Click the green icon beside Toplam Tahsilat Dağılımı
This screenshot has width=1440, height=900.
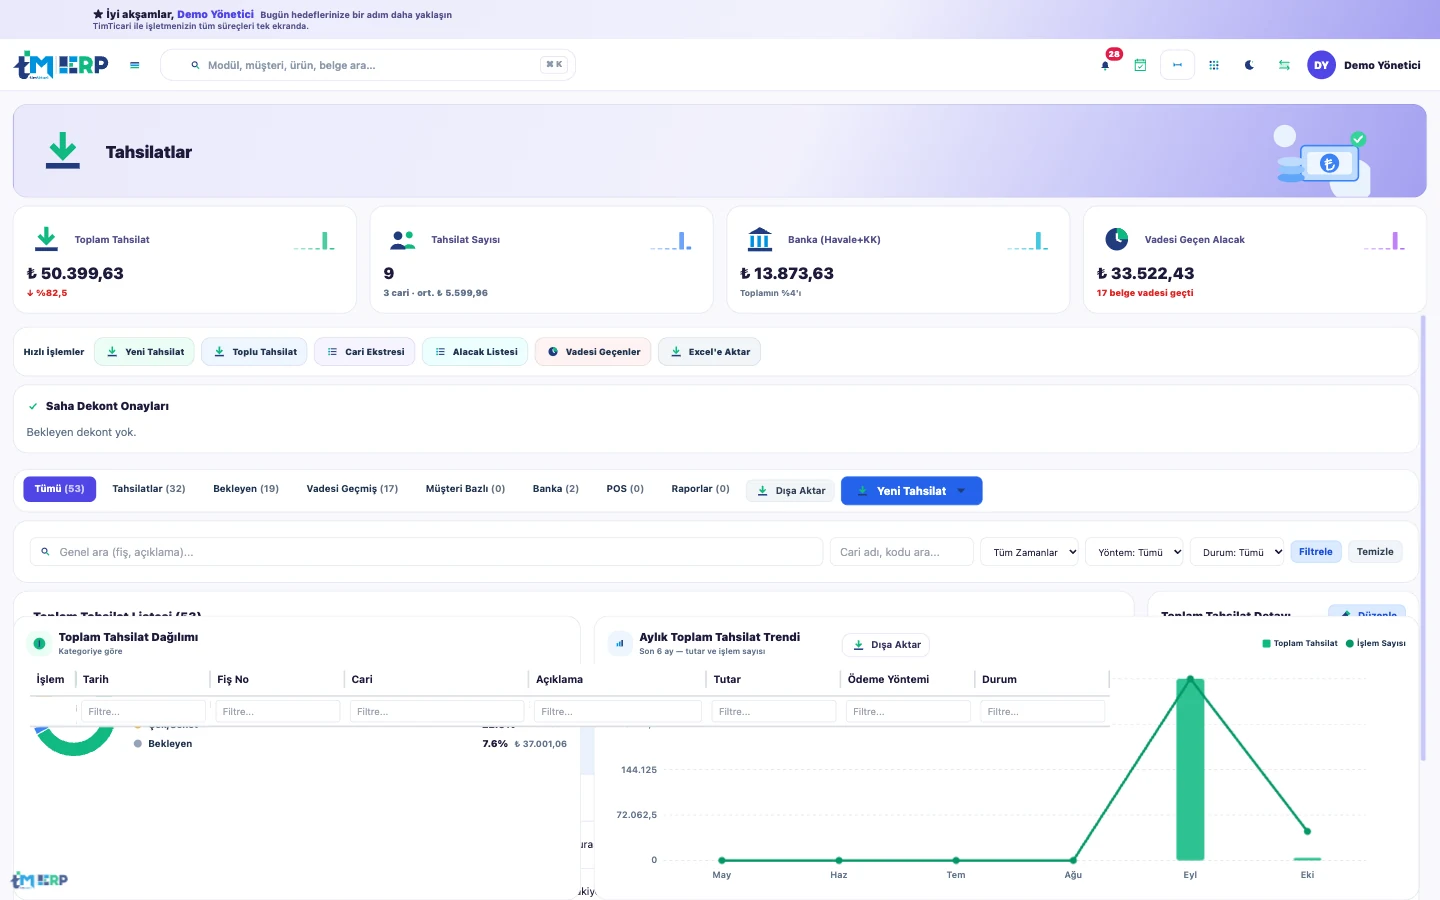coord(39,643)
